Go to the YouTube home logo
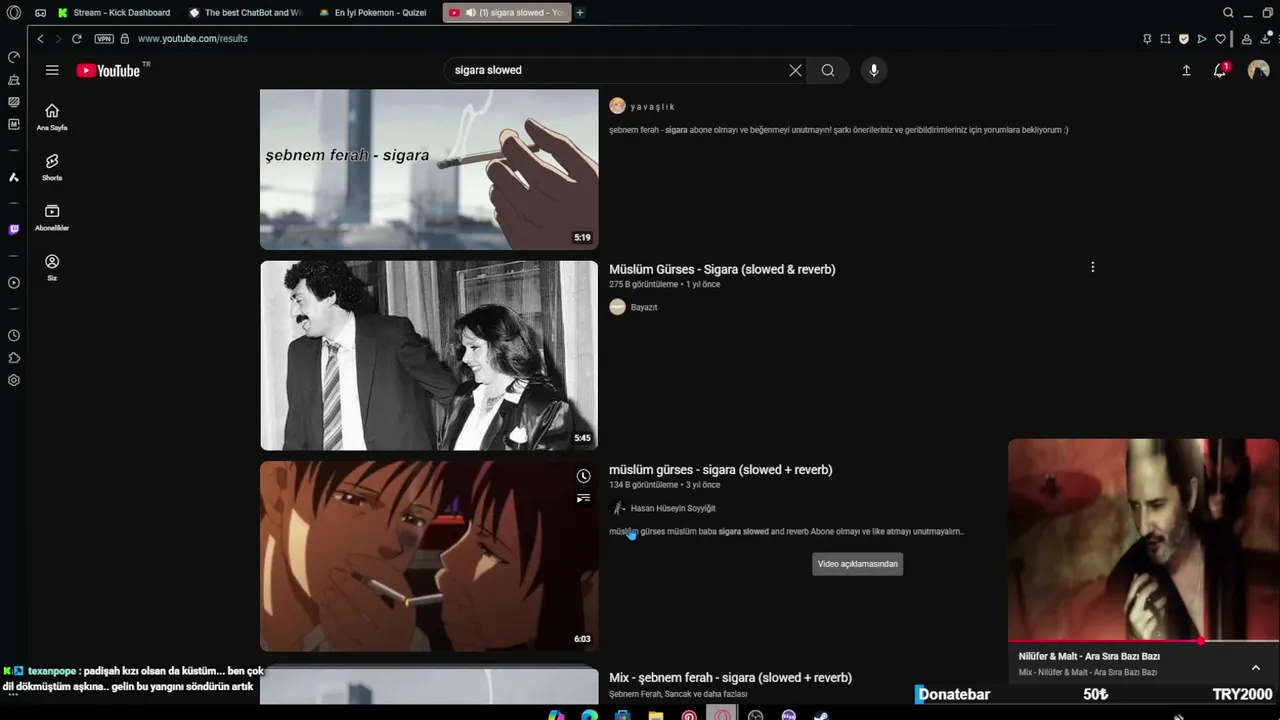 (x=108, y=70)
